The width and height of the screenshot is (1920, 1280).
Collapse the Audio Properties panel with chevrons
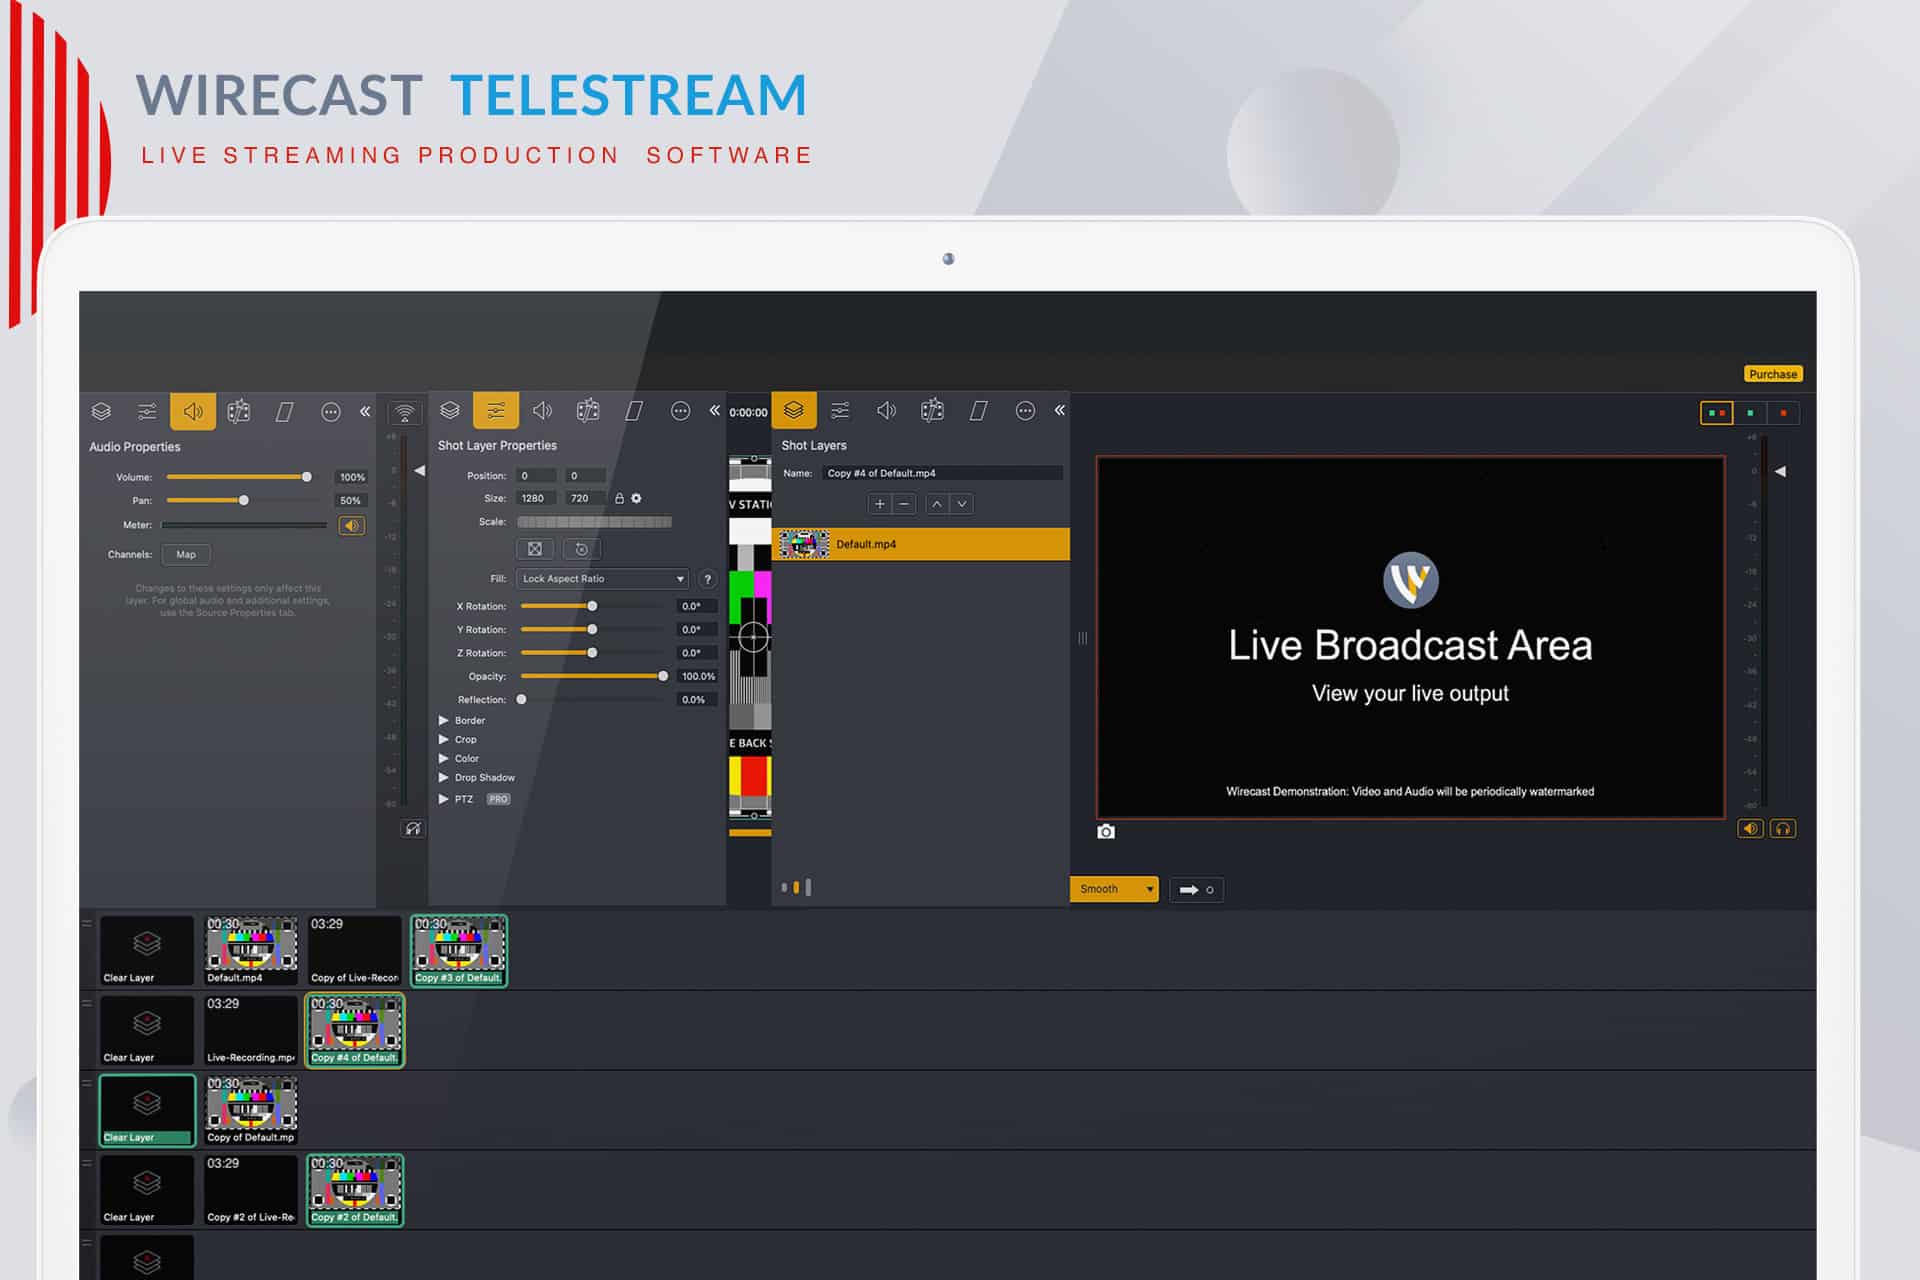click(365, 411)
